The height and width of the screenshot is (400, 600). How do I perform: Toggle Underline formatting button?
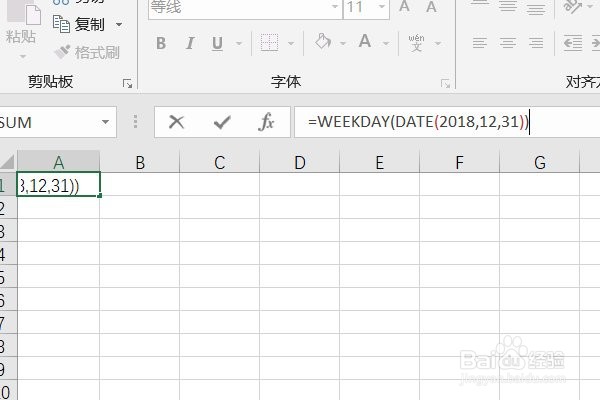(x=217, y=43)
